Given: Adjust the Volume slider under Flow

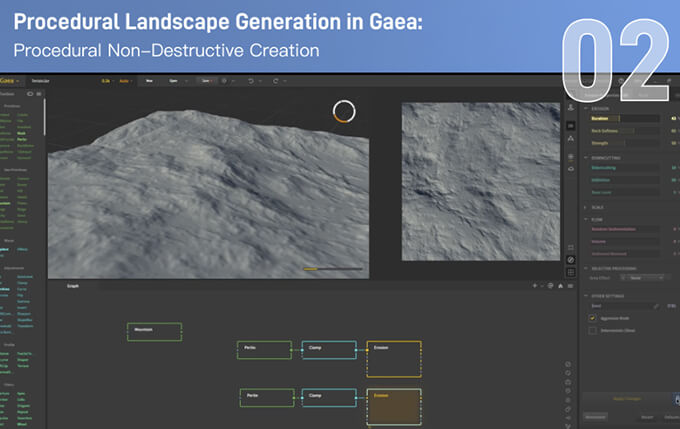Looking at the screenshot, I should (624, 241).
